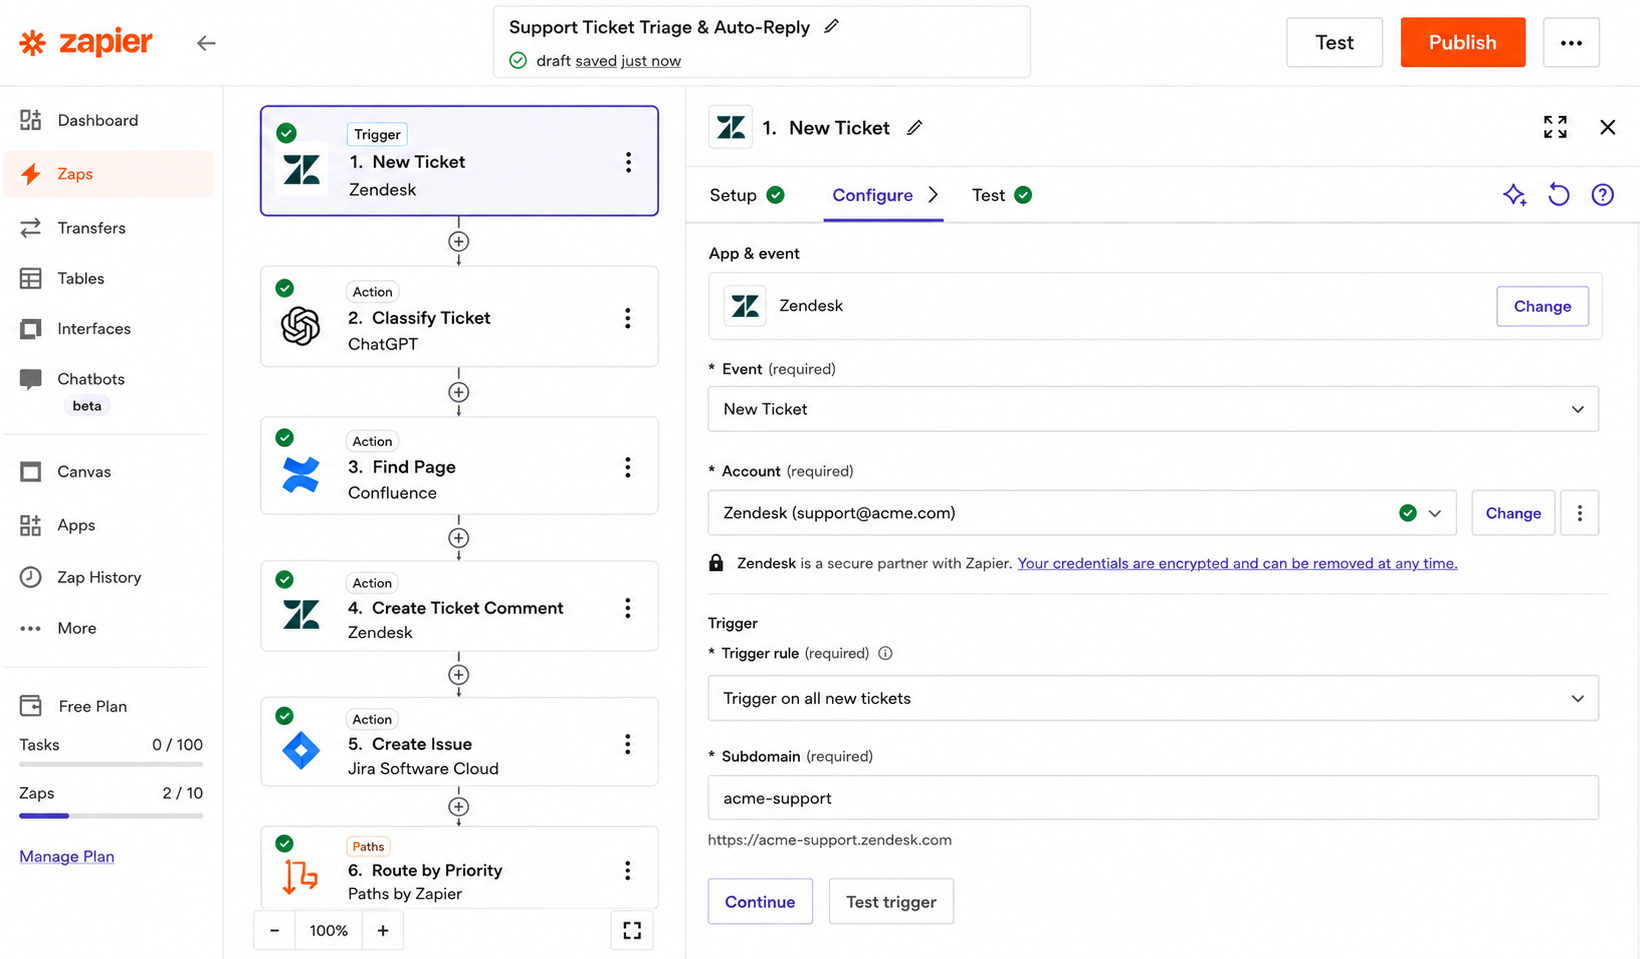
Task: Zoom out the canvas with minus
Action: click(275, 930)
